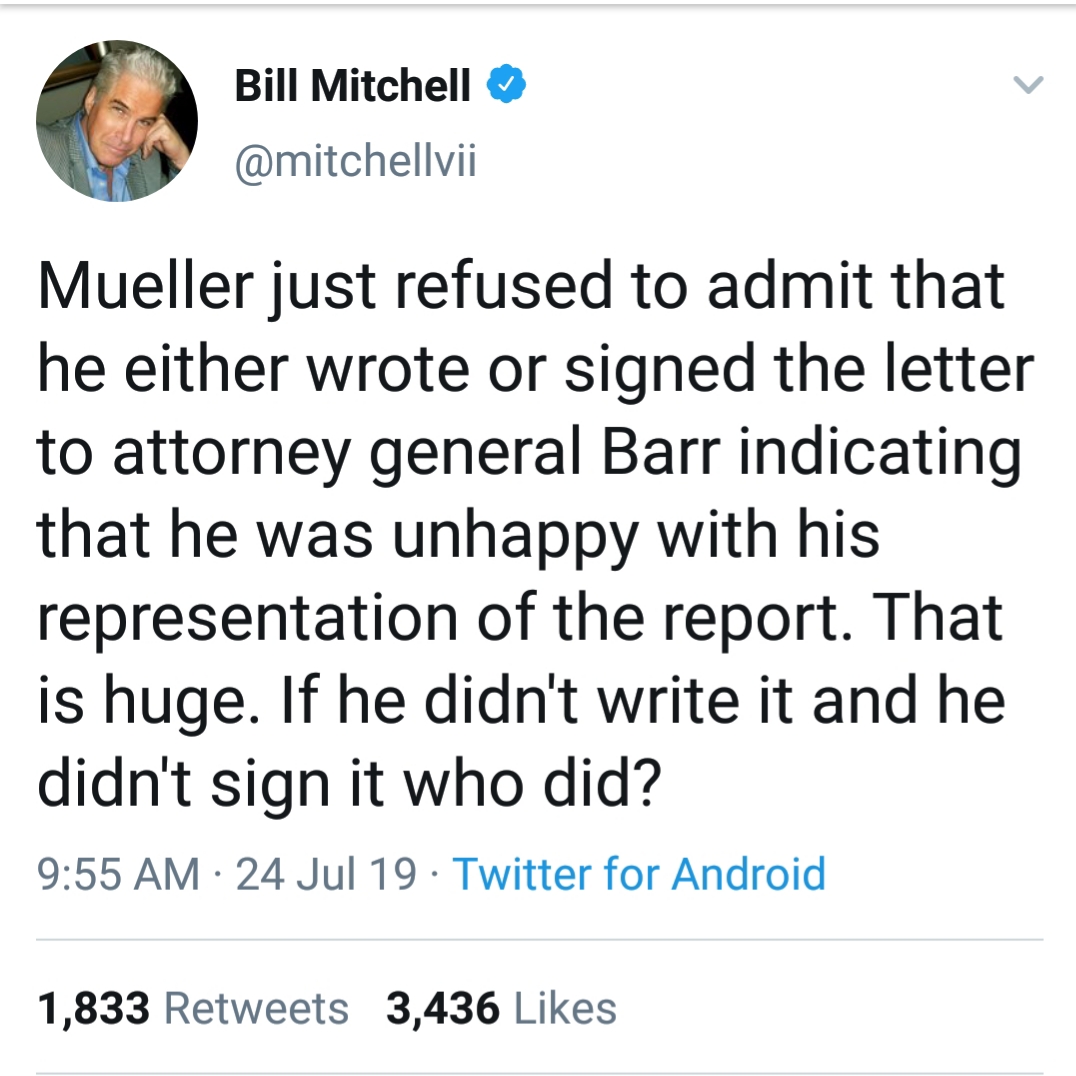The height and width of the screenshot is (1076, 1076).
Task: Click the question 'who did?' text
Action: 533,783
